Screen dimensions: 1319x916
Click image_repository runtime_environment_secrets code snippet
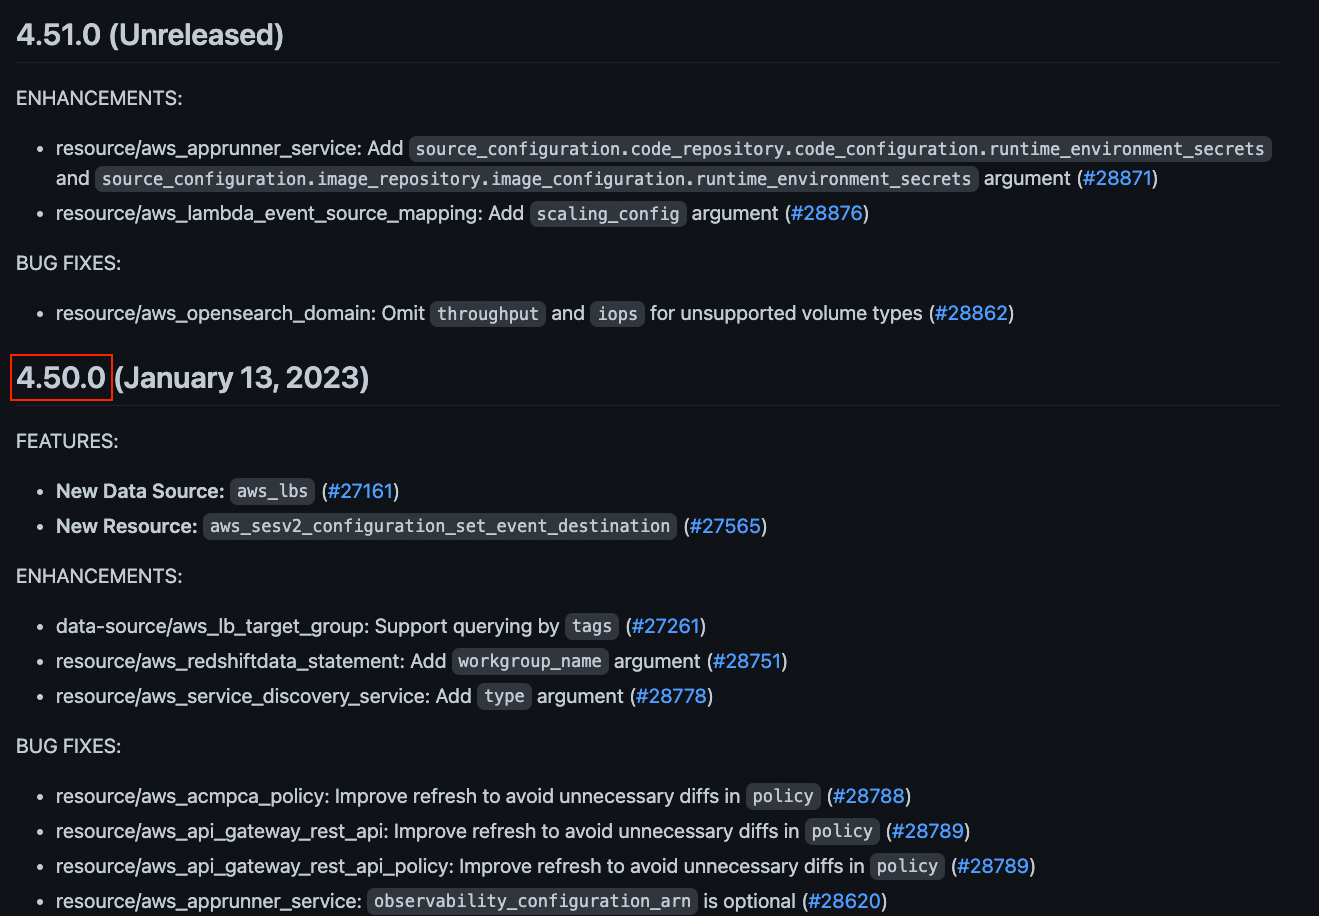[536, 179]
